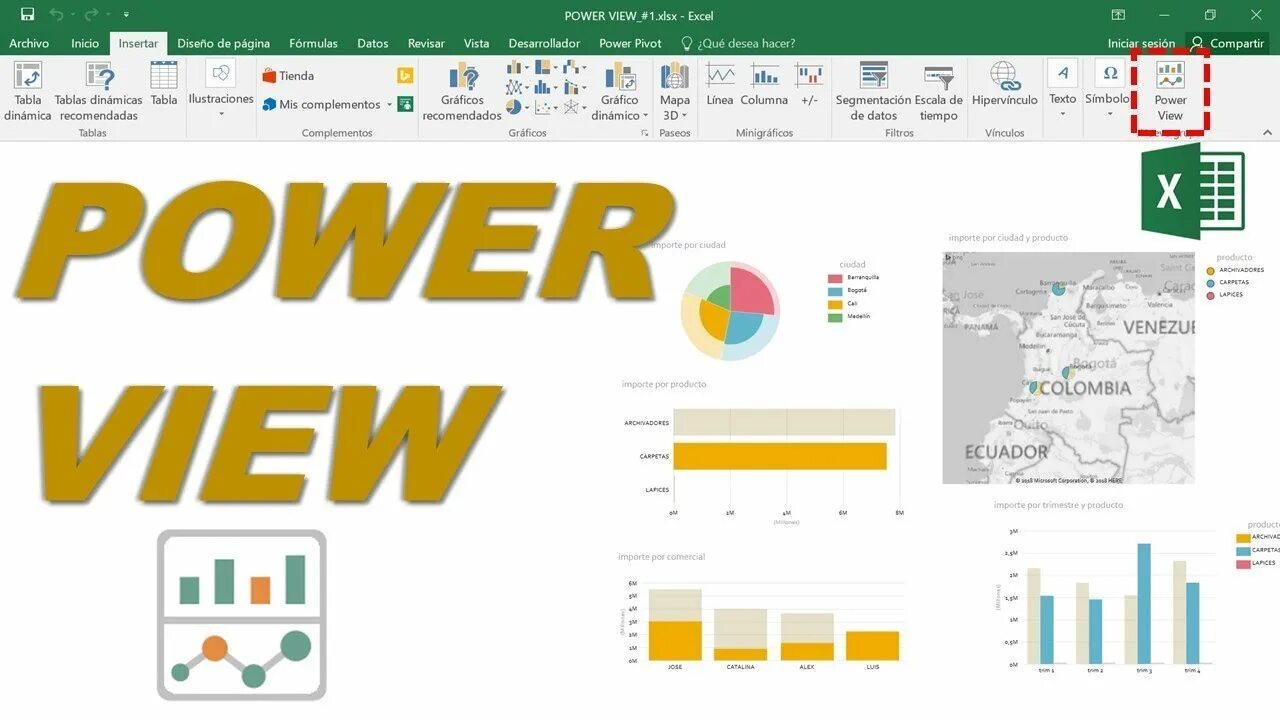Go to the Datos tab

373,43
